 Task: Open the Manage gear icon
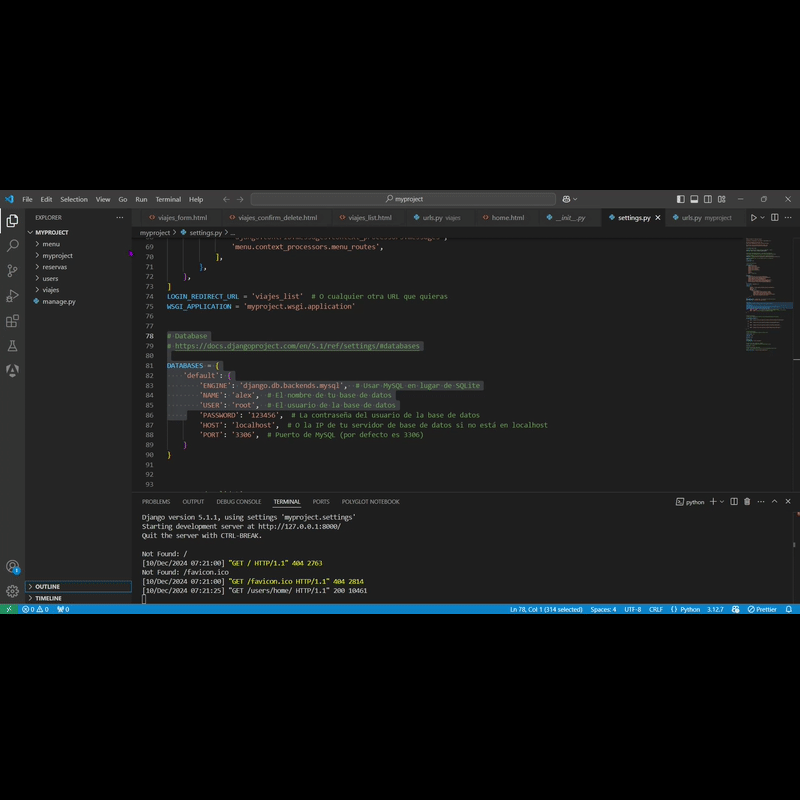12,591
